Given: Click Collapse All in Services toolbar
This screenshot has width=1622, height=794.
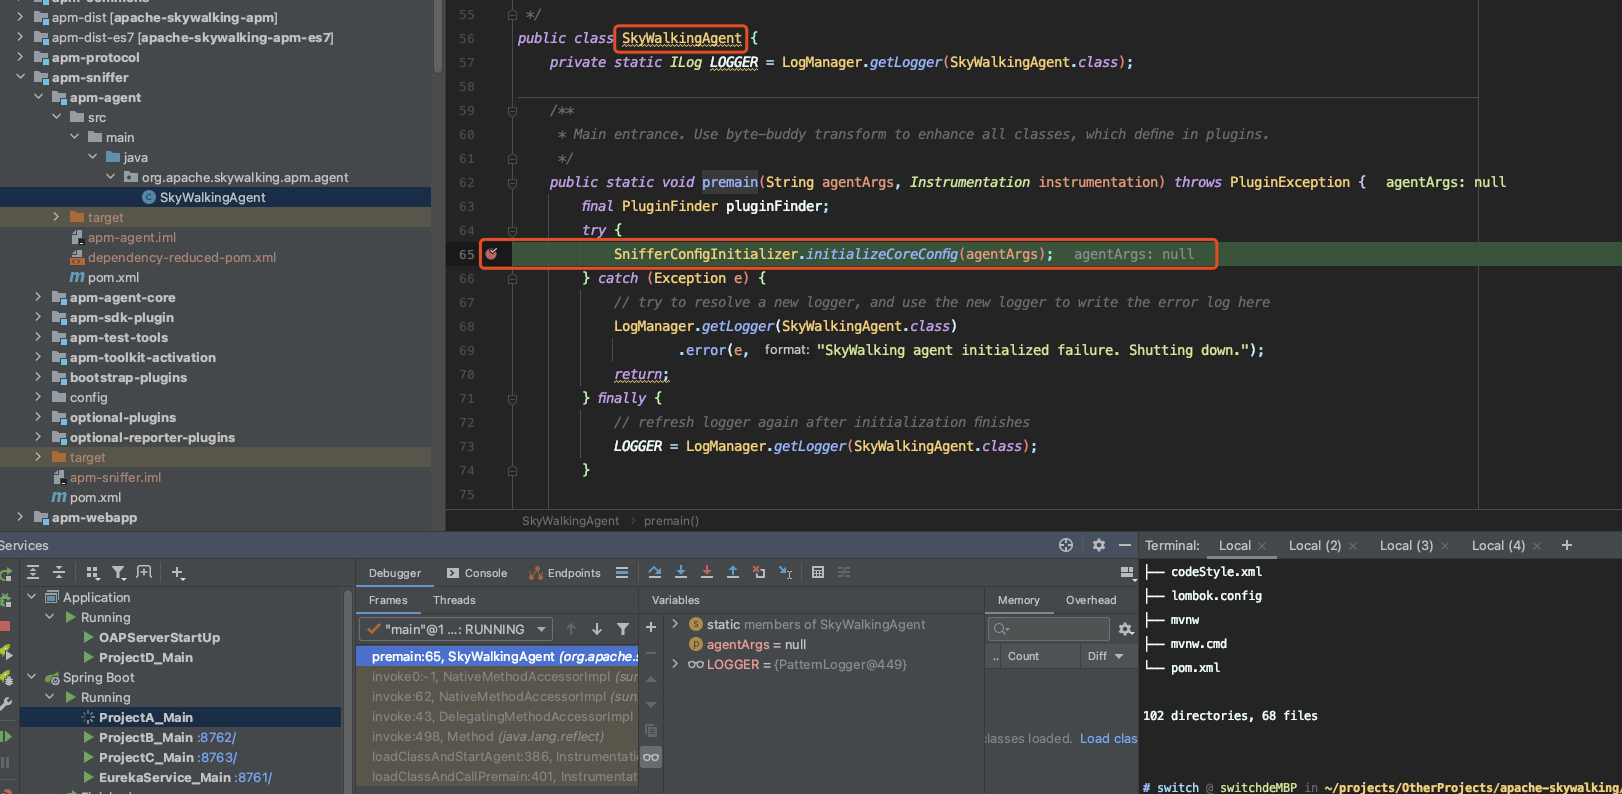Looking at the screenshot, I should pos(59,572).
